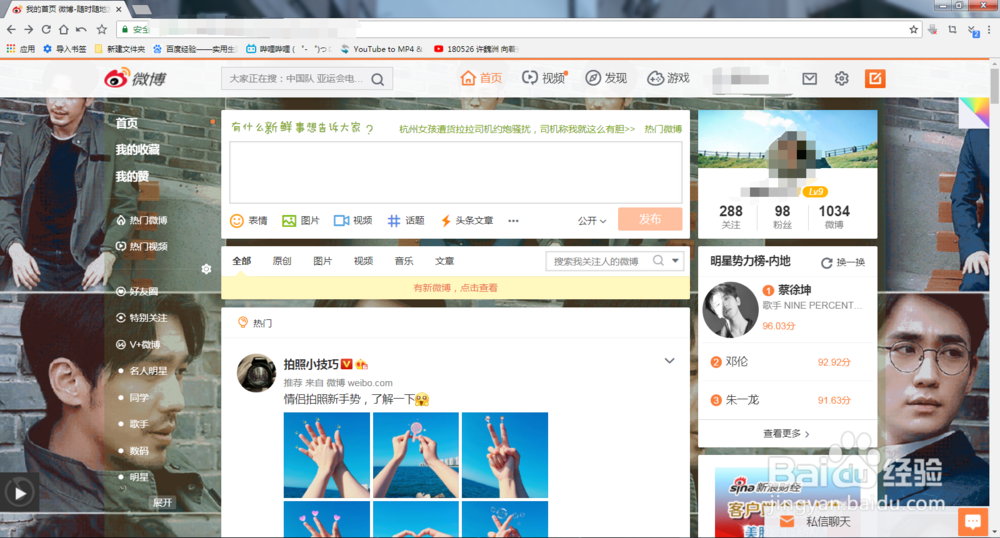1000x538 pixels.
Task: Open the messages envelope icon
Action: [809, 78]
